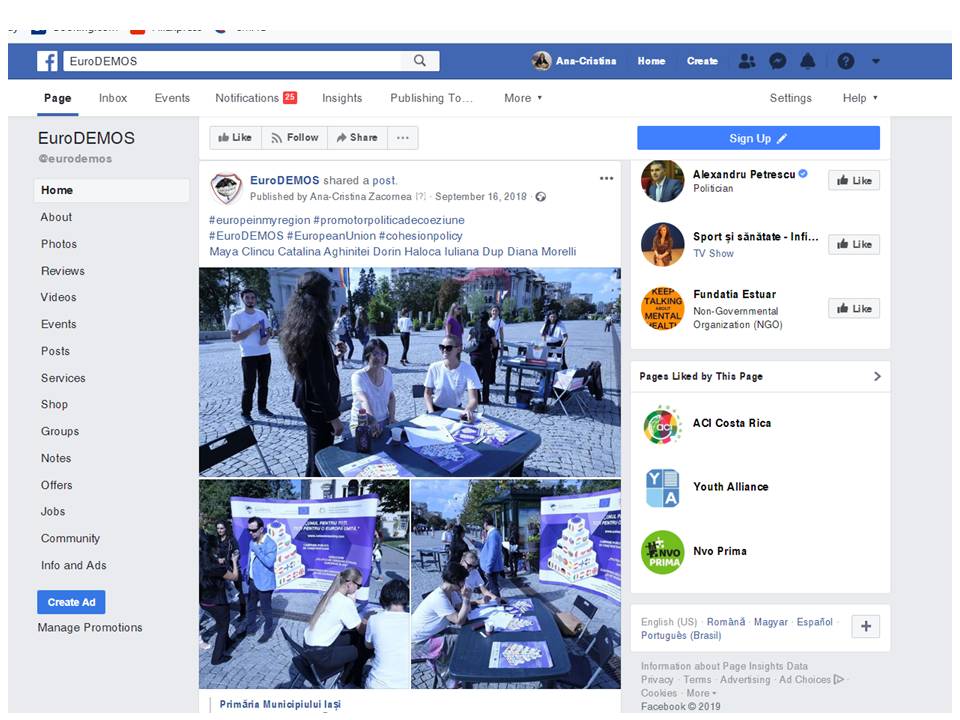Image resolution: width=960 pixels, height=720 pixels.
Task: Click the Home link in blue bar
Action: click(x=651, y=61)
